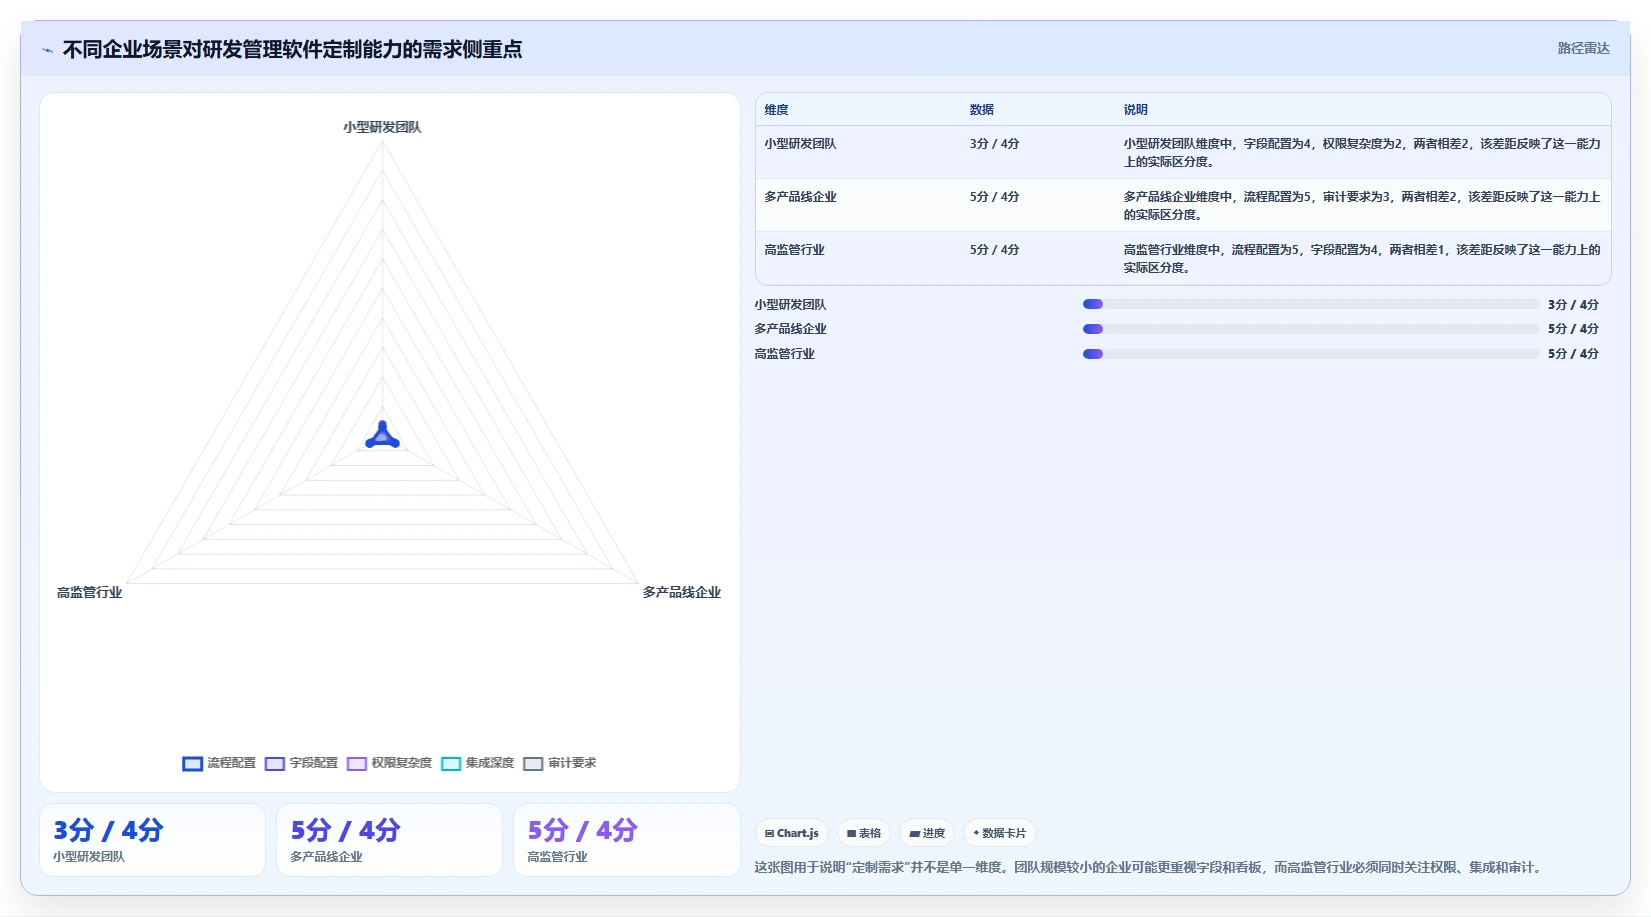1651x917 pixels.
Task: Open the 高监管行业 stat card
Action: [626, 840]
